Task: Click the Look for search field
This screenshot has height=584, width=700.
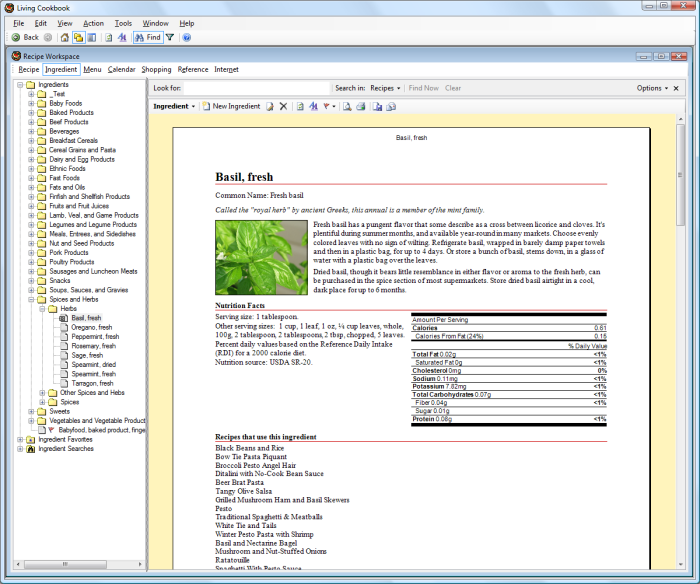Action: tap(257, 88)
